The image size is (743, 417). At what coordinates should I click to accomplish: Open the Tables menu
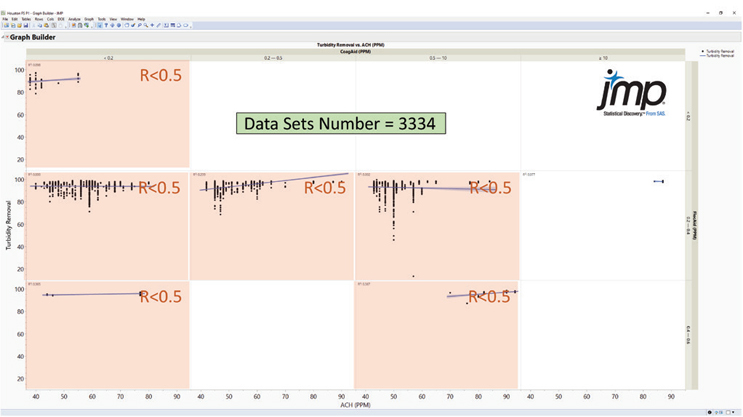(x=25, y=19)
